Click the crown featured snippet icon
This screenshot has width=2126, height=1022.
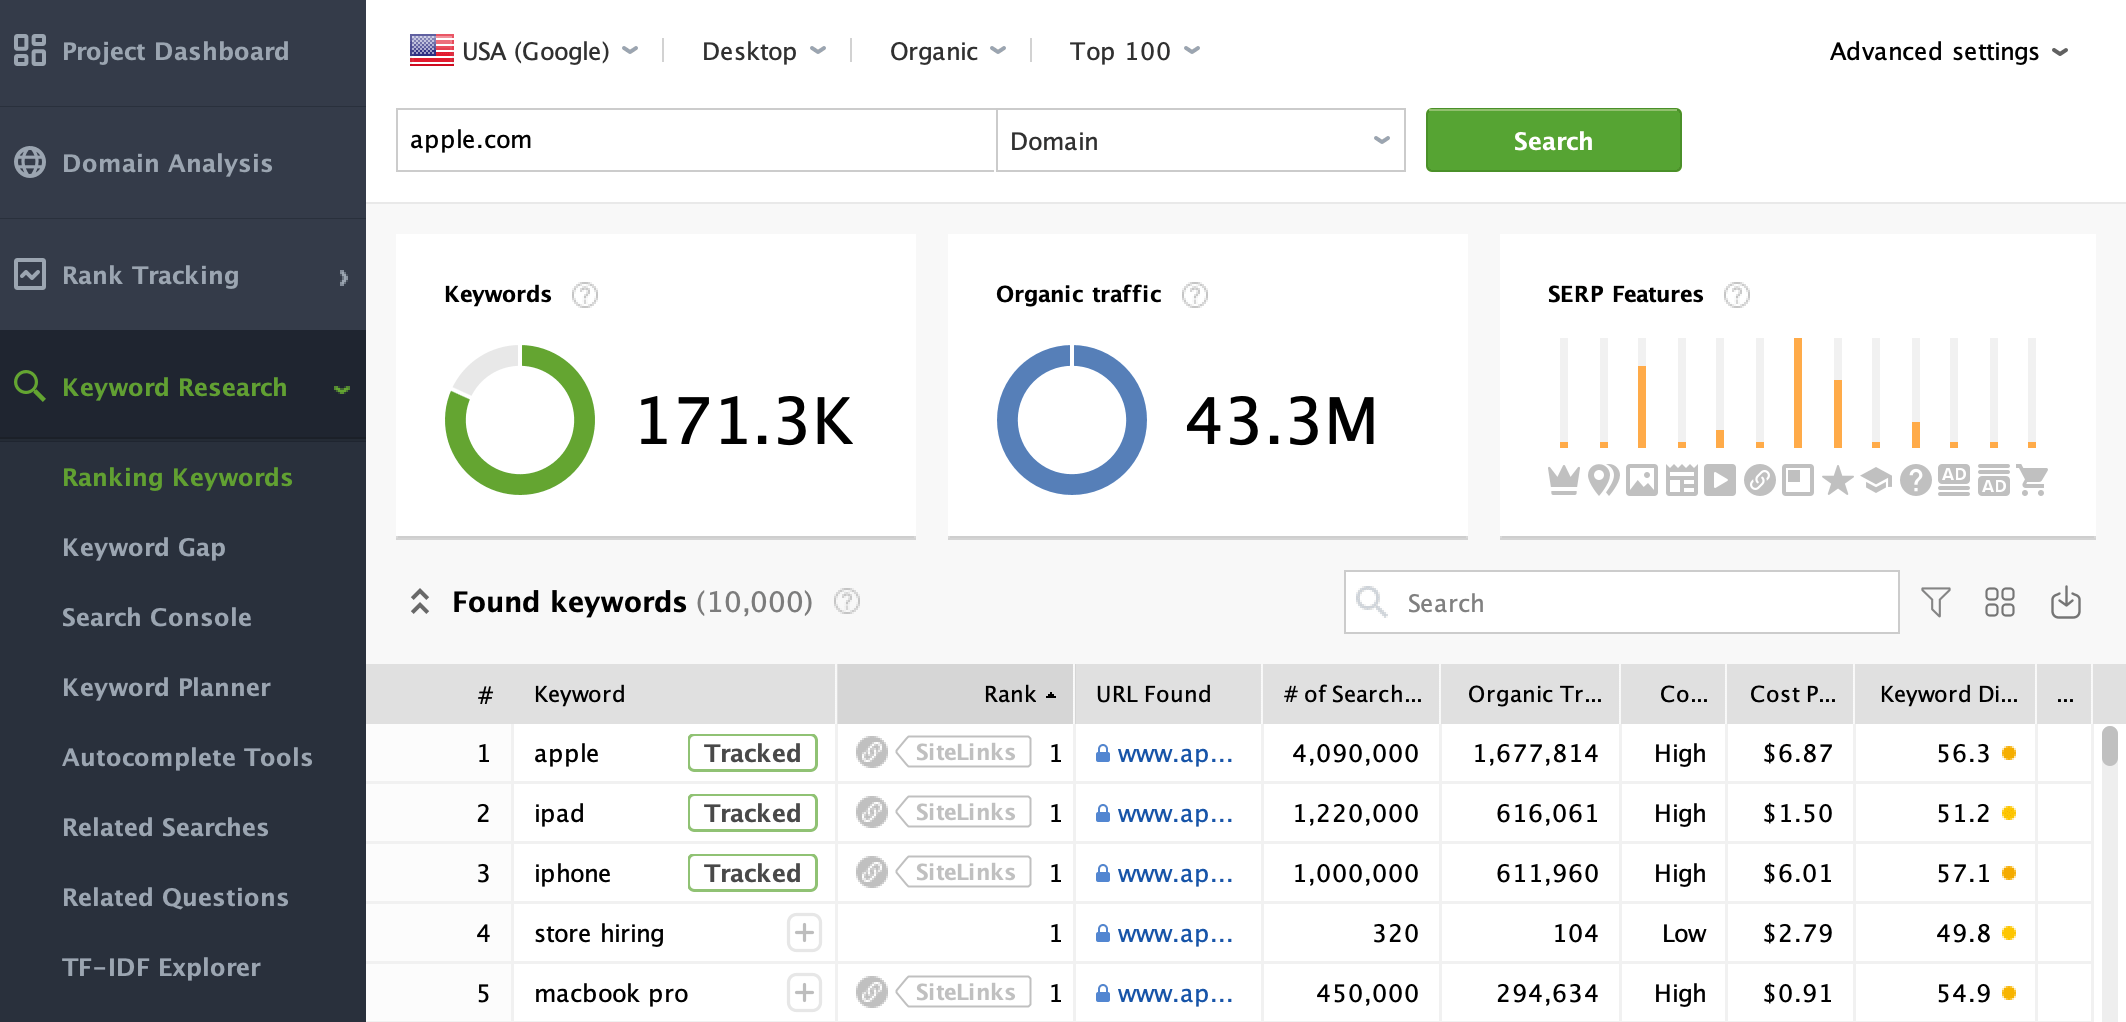tap(1564, 481)
